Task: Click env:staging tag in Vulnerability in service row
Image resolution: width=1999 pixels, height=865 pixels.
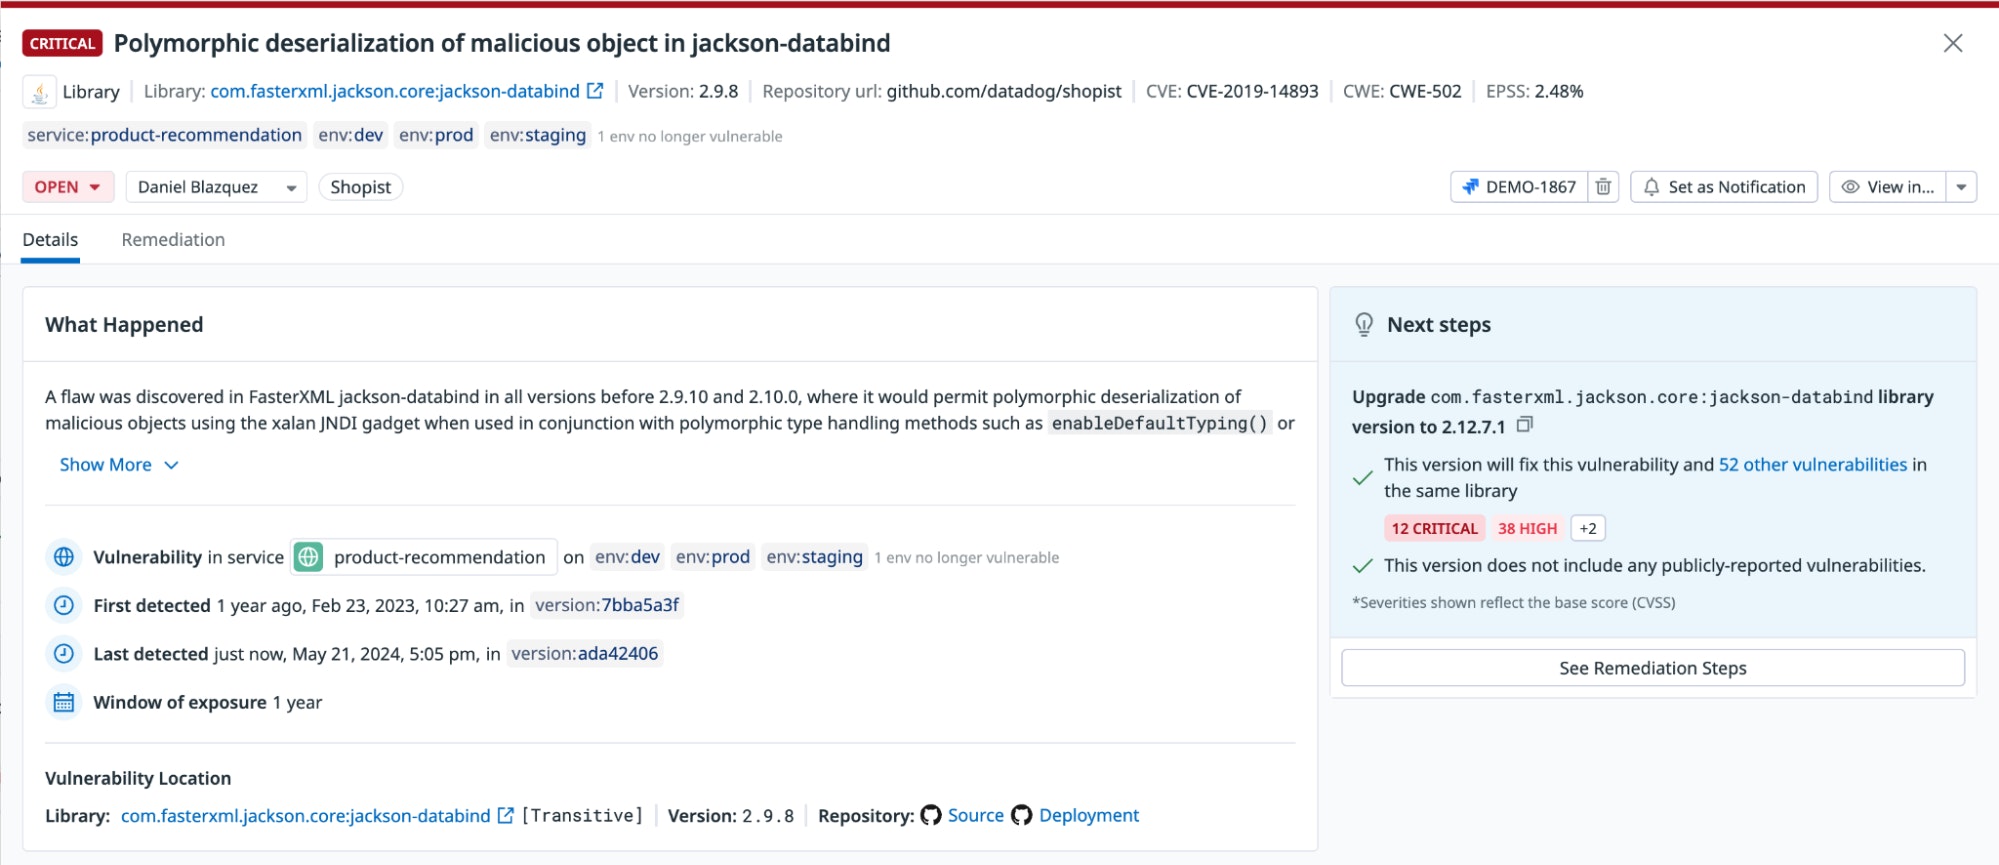Action: [x=815, y=557]
